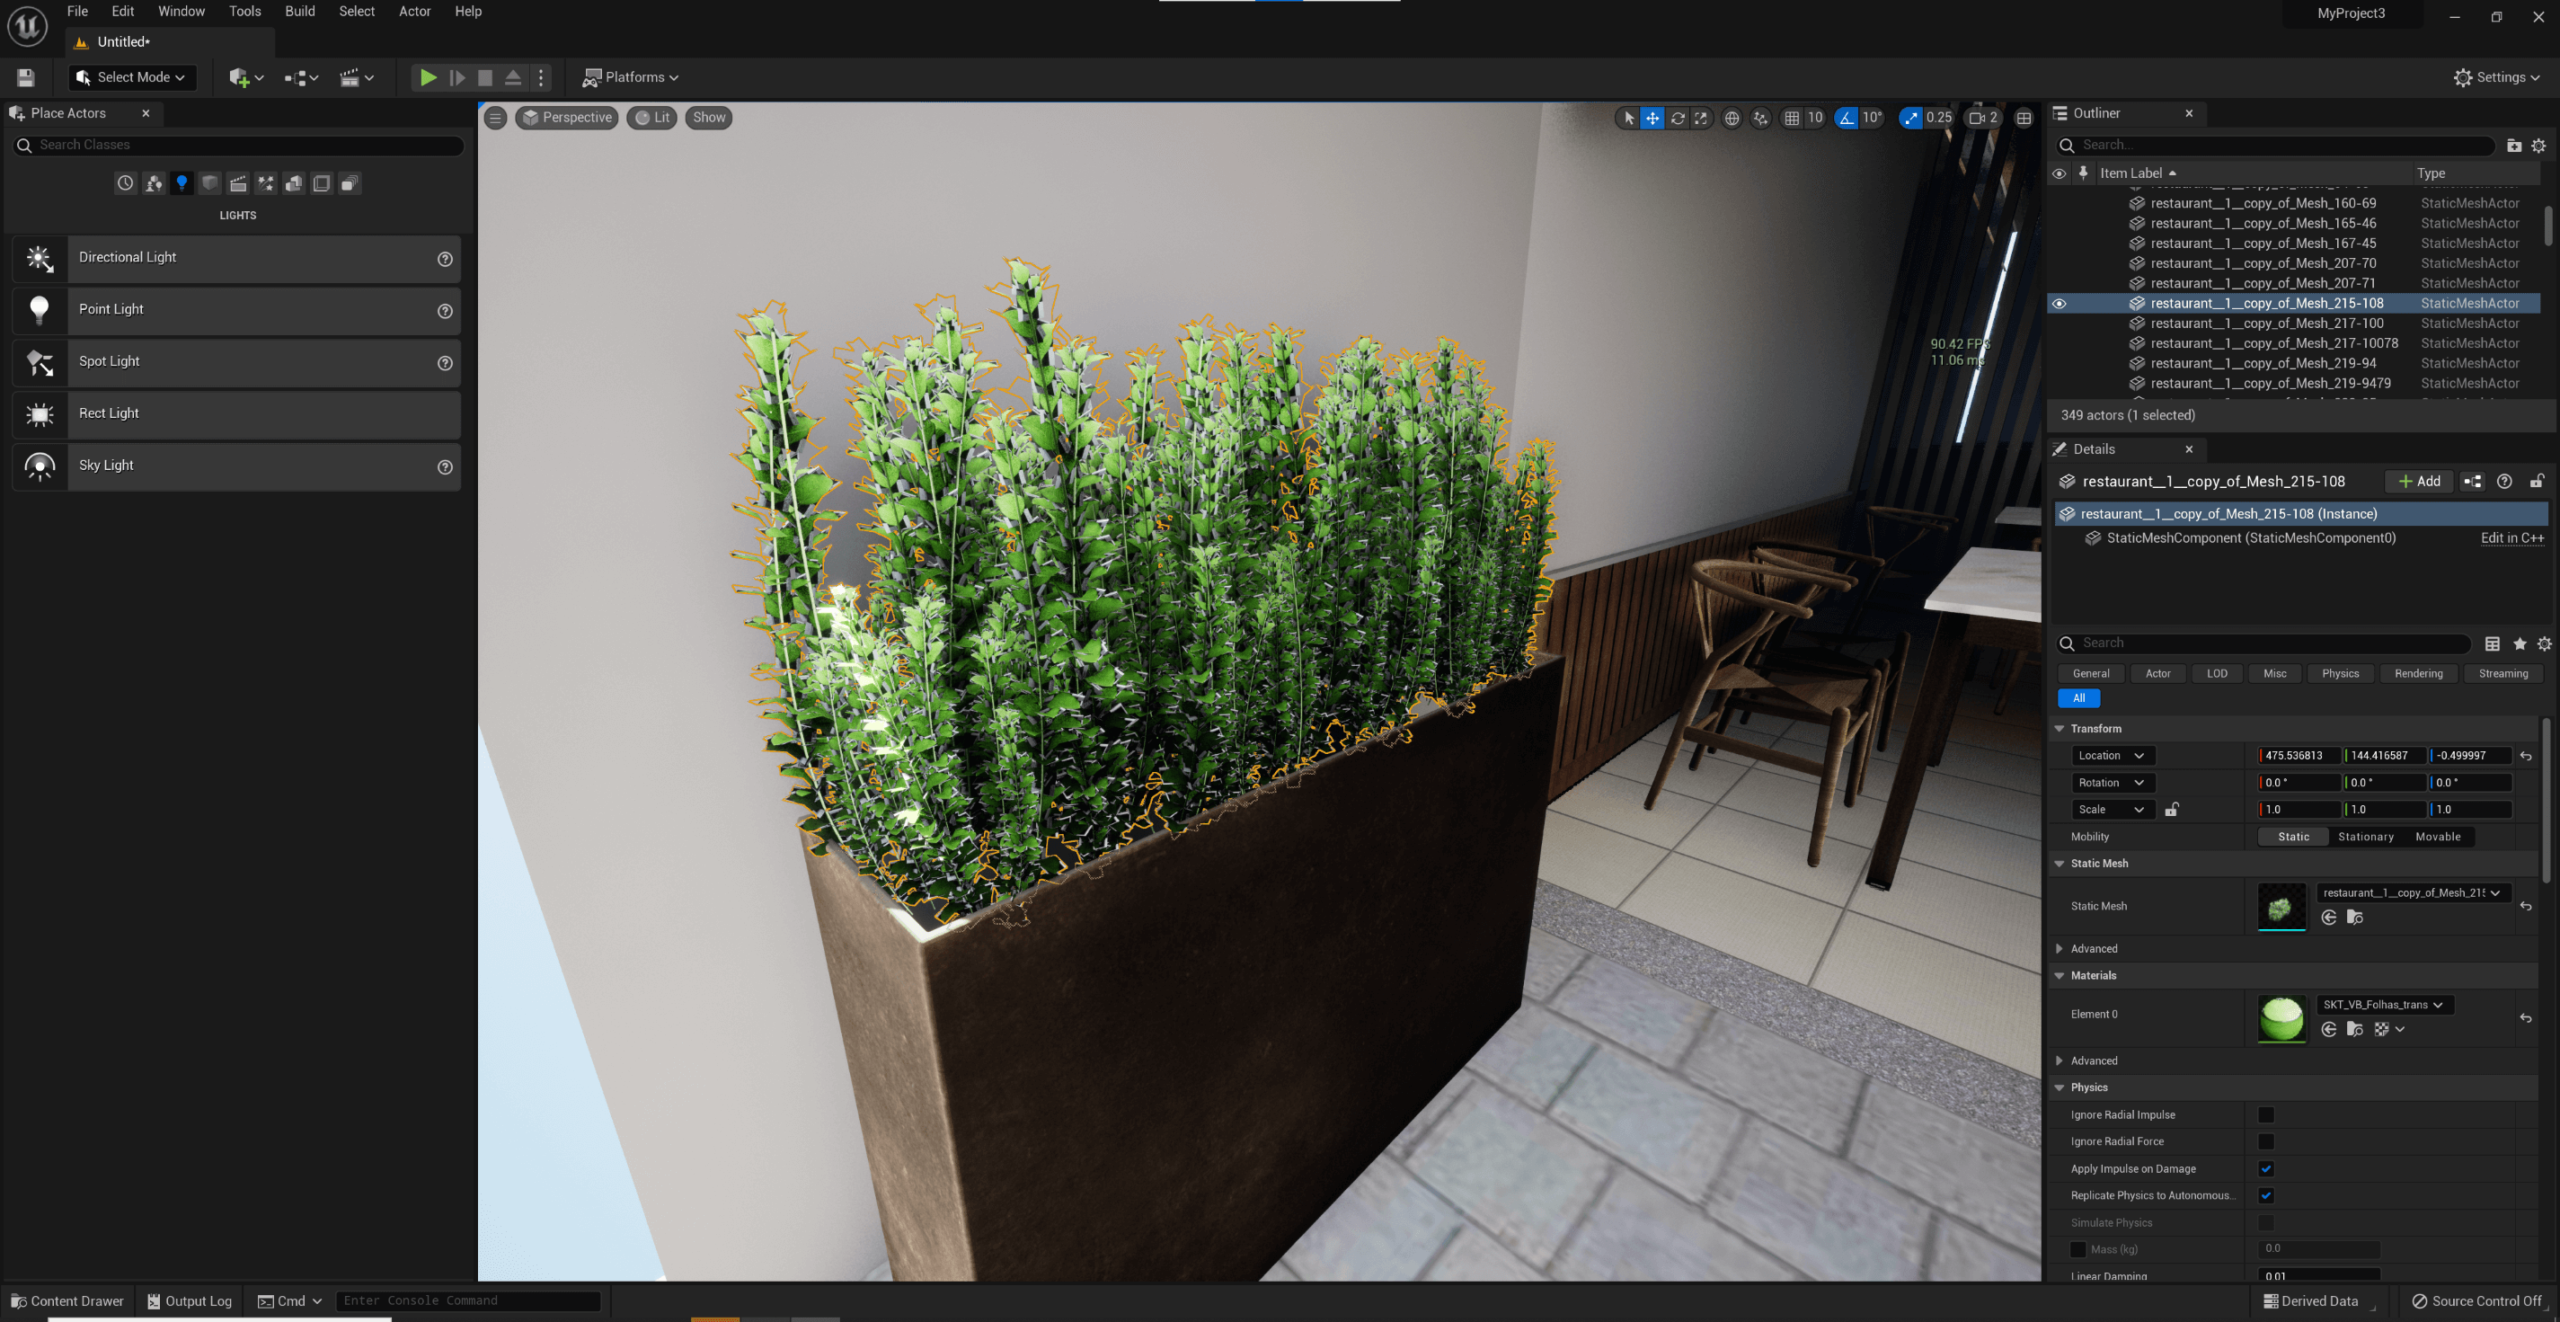This screenshot has height=1322, width=2560.
Task: Click the Edit in C++ link
Action: click(x=2511, y=538)
